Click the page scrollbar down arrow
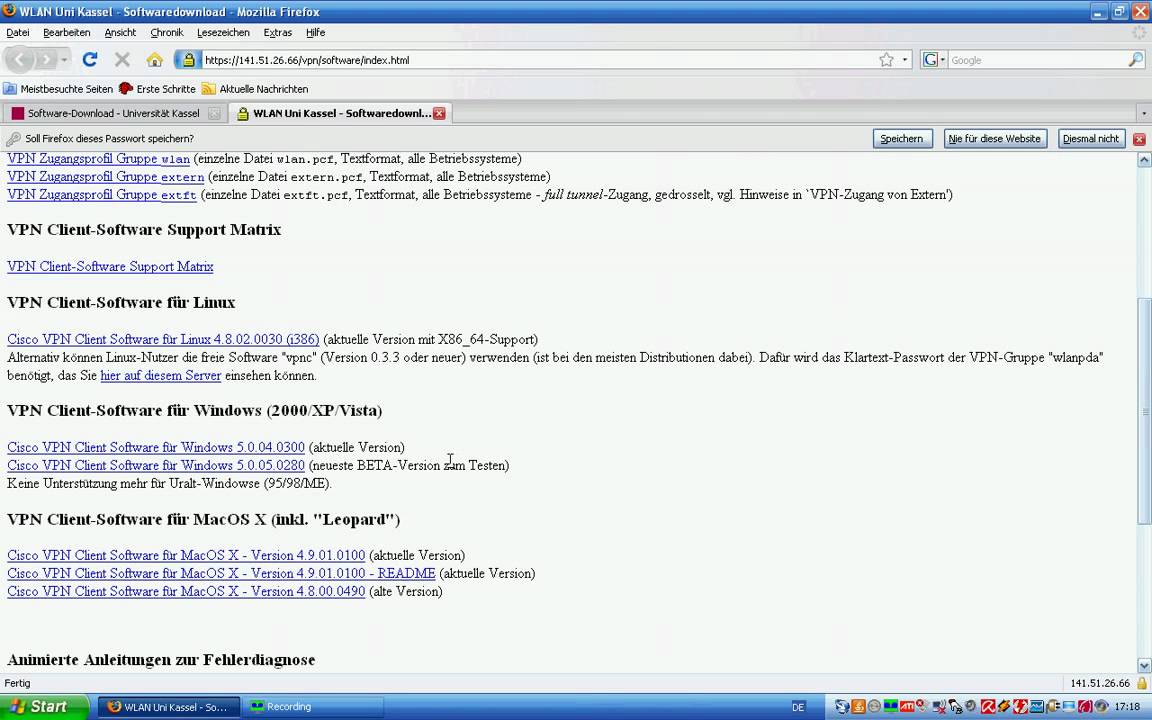This screenshot has width=1152, height=720. click(1145, 666)
